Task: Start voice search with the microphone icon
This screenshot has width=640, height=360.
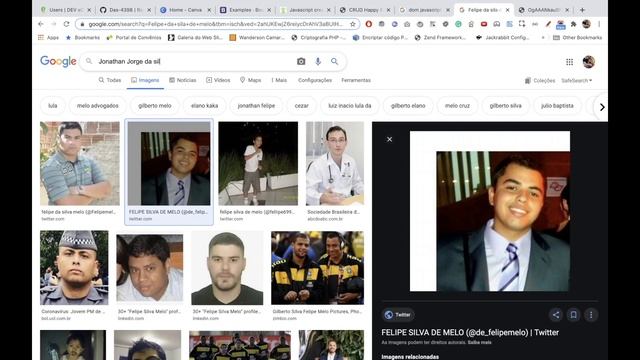Action: [318, 62]
